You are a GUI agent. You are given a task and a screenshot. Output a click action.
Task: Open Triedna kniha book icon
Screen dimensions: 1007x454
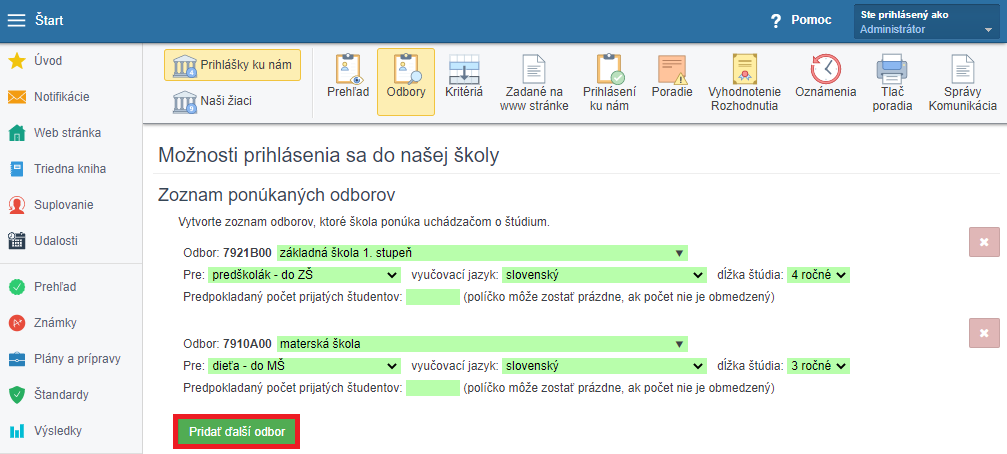coord(16,169)
